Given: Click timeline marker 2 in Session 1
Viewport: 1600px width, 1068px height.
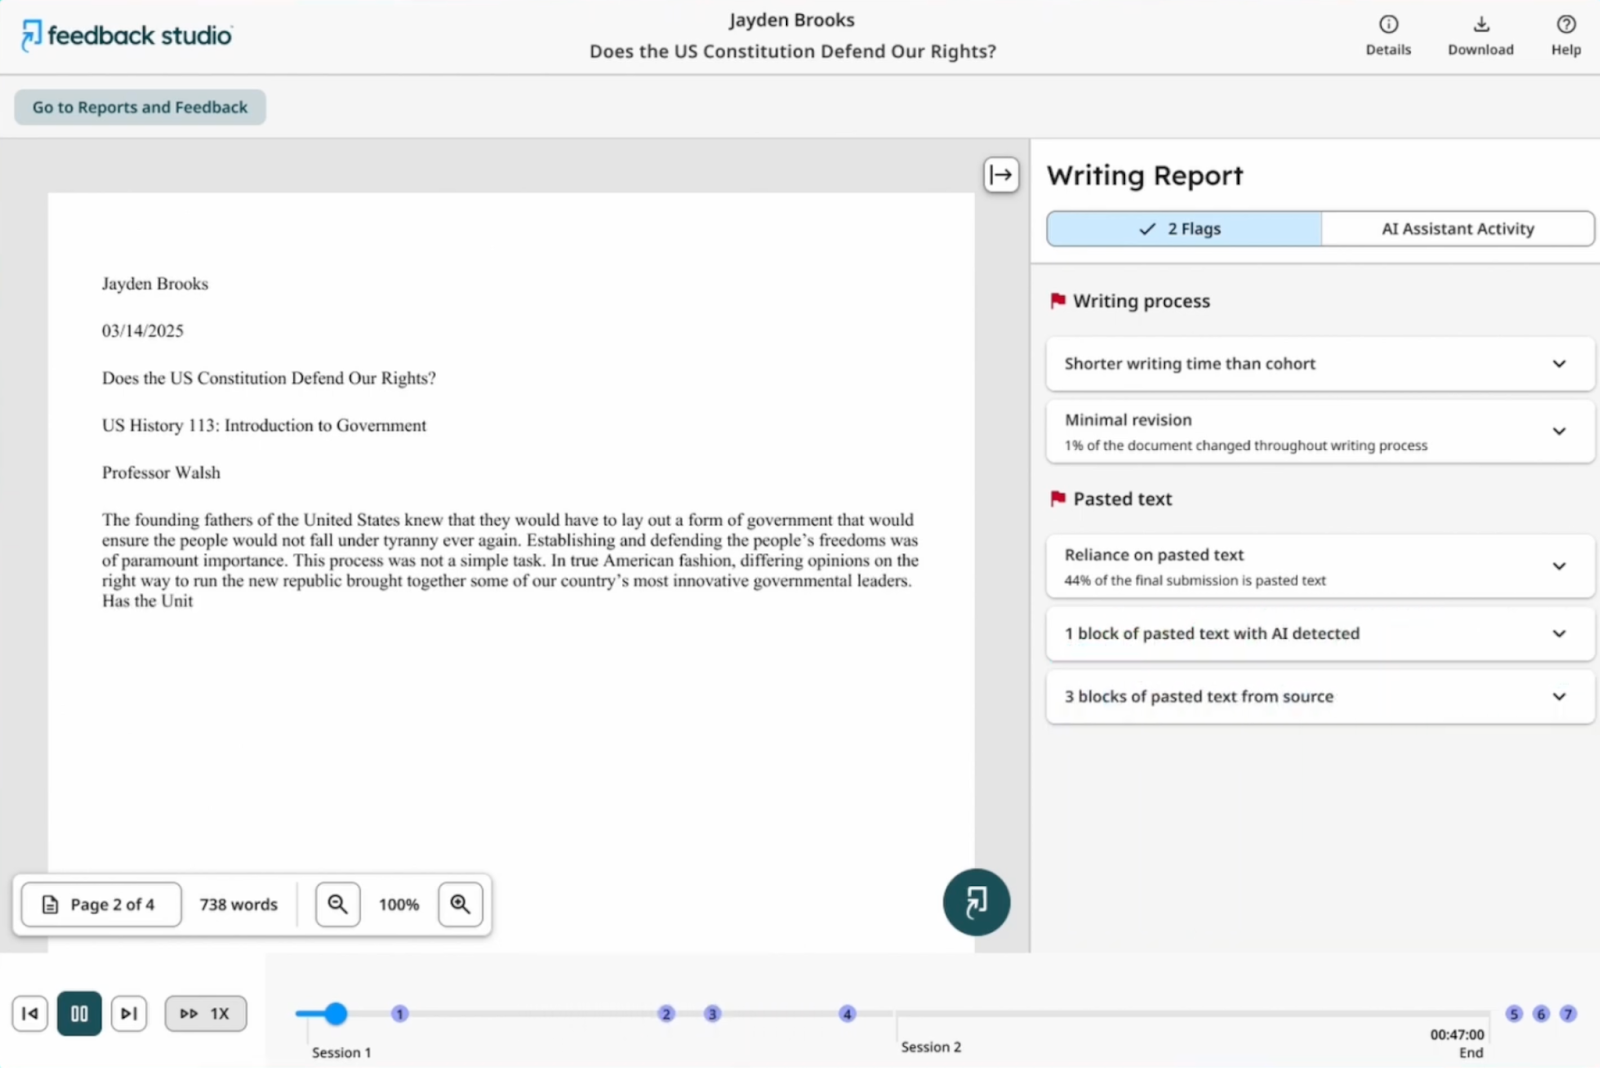Looking at the screenshot, I should click(666, 1013).
